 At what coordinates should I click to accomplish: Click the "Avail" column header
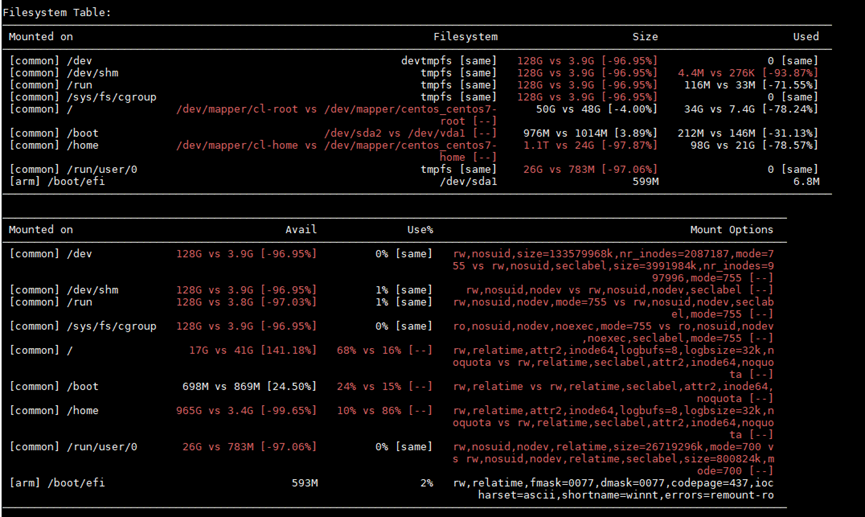pyautogui.click(x=301, y=229)
